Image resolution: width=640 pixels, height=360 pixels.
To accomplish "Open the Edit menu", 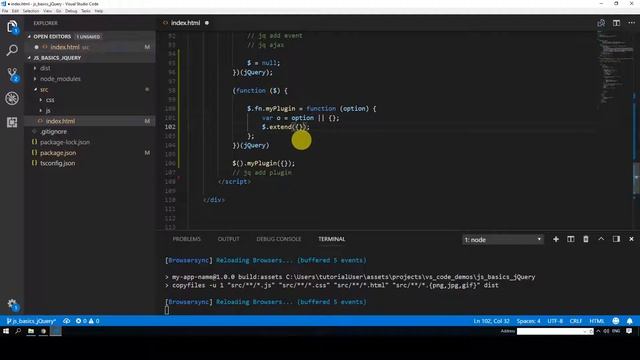I will coord(15,11).
